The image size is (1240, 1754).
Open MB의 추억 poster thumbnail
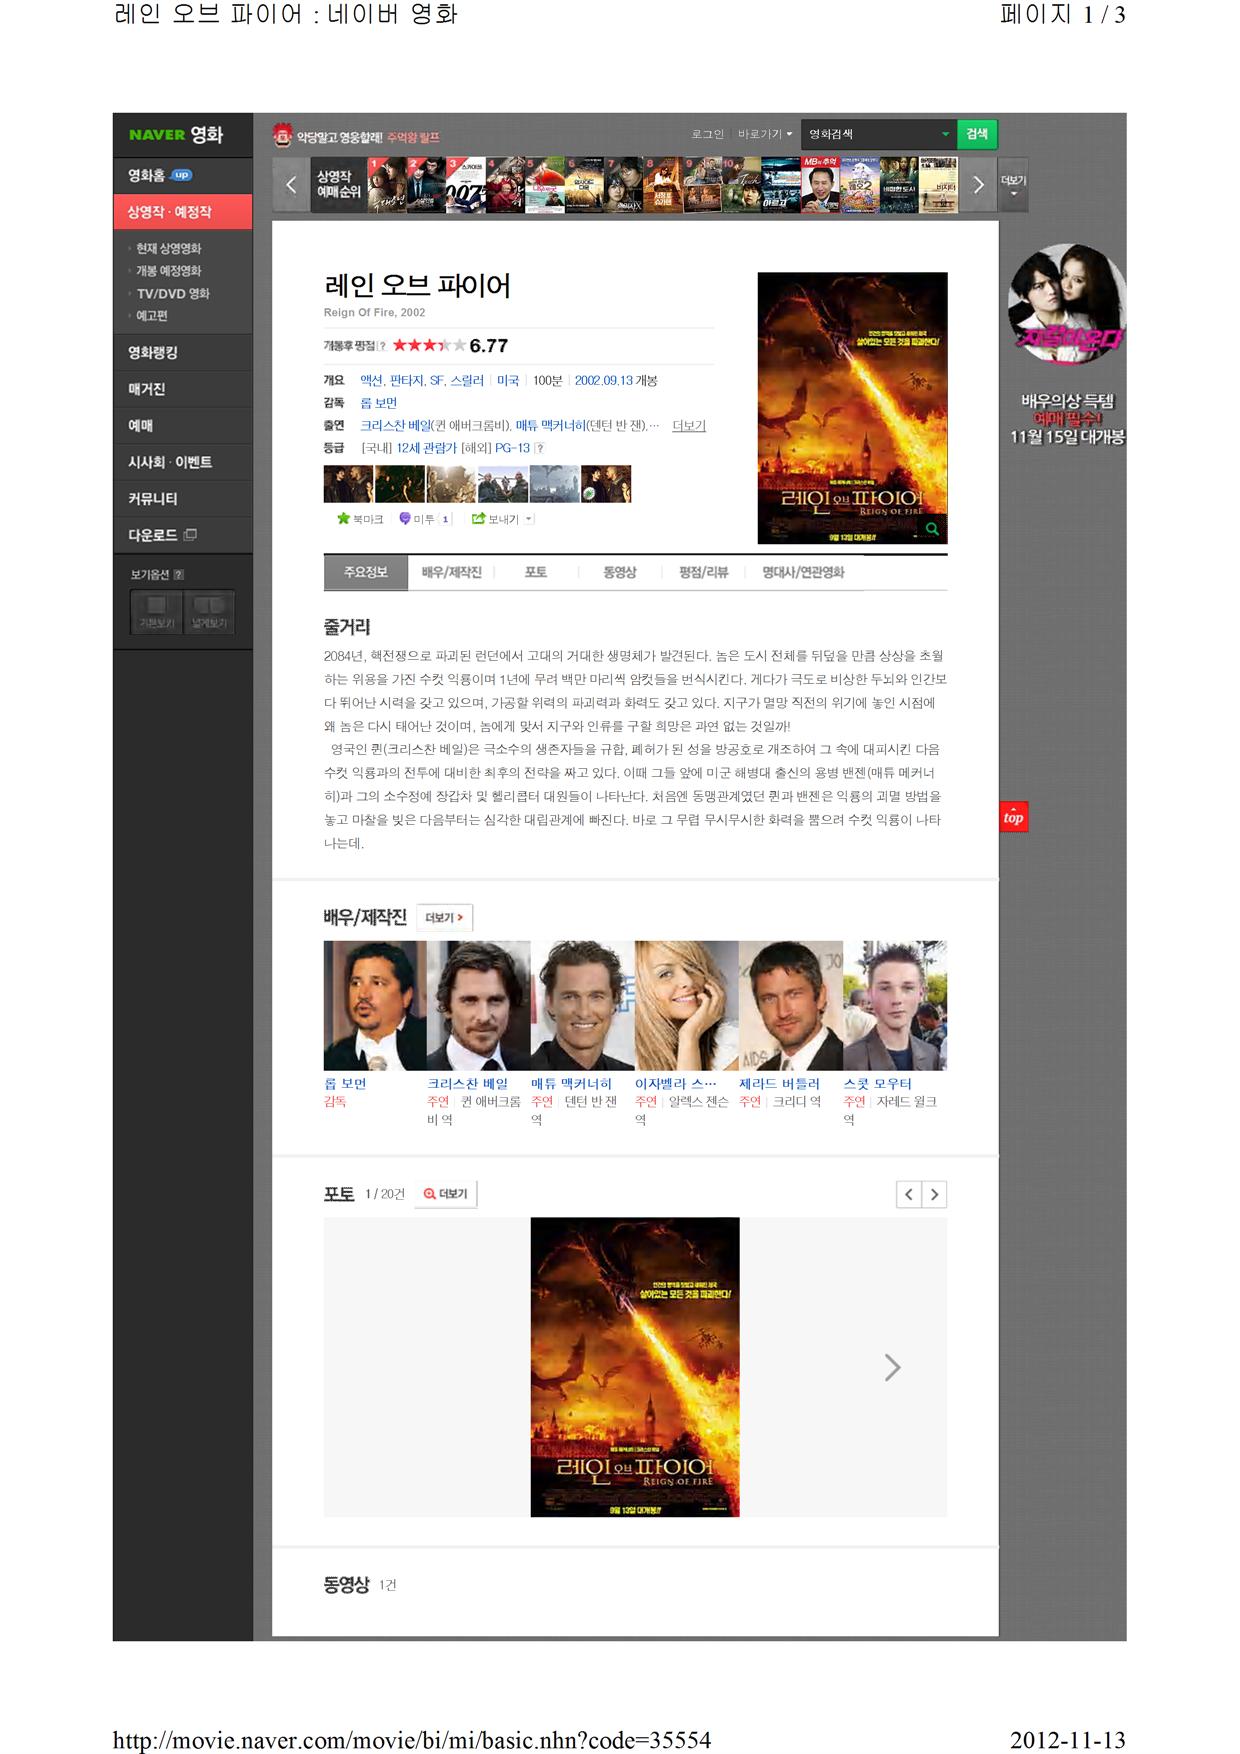click(x=820, y=185)
